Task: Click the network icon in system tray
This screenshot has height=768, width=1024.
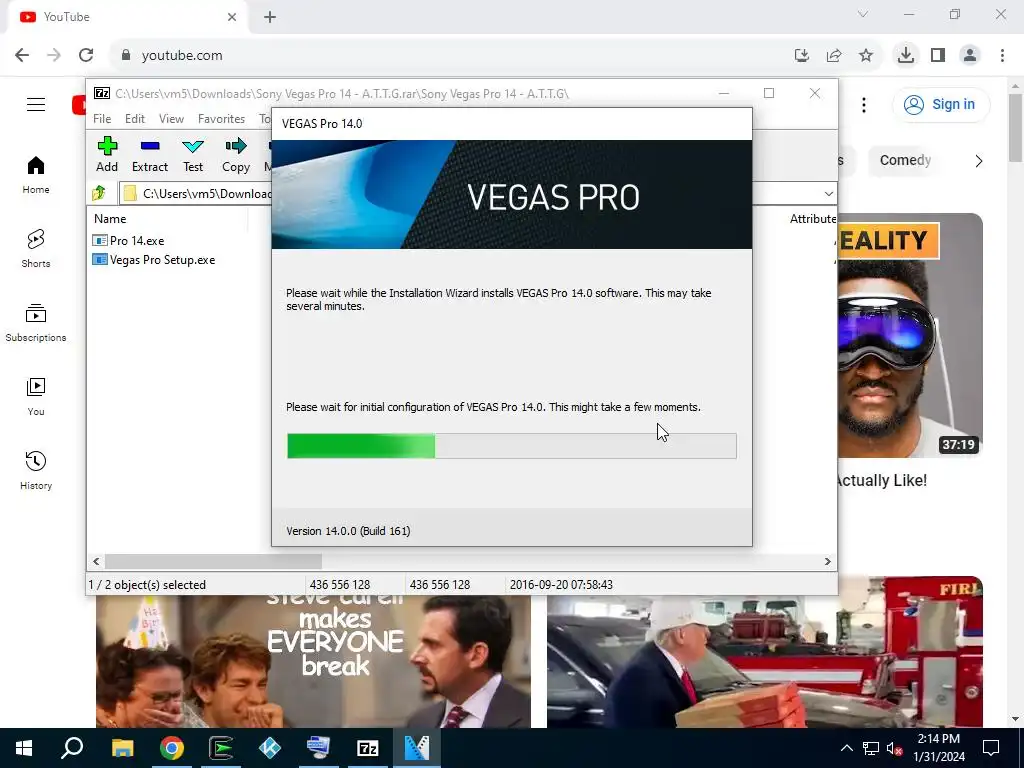Action: click(871, 748)
